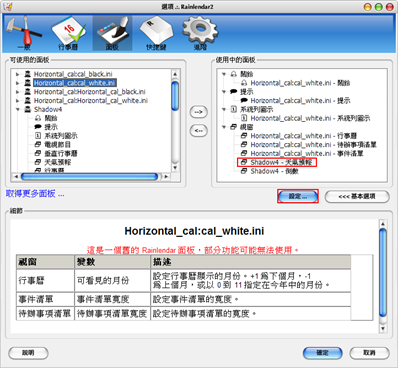Screen dimensions: 398x368
Task: Confirm with the 確定 button
Action: 322,353
